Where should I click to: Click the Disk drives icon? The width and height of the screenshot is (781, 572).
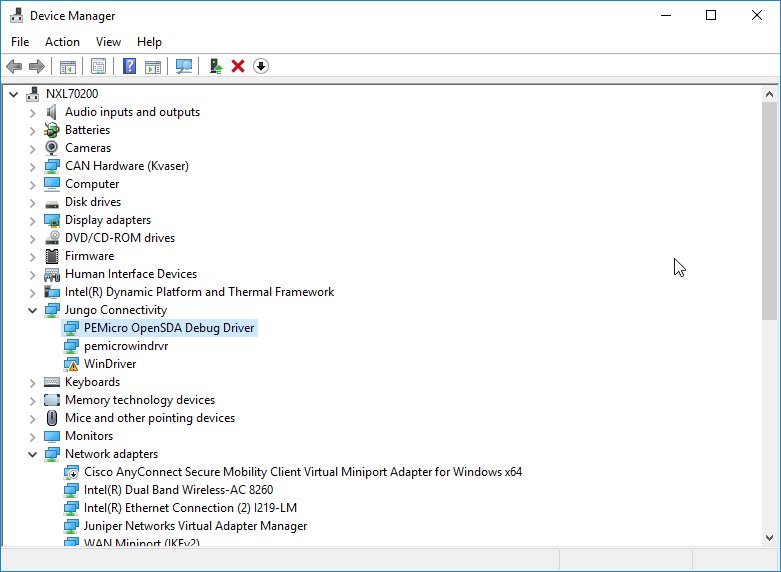pos(52,203)
